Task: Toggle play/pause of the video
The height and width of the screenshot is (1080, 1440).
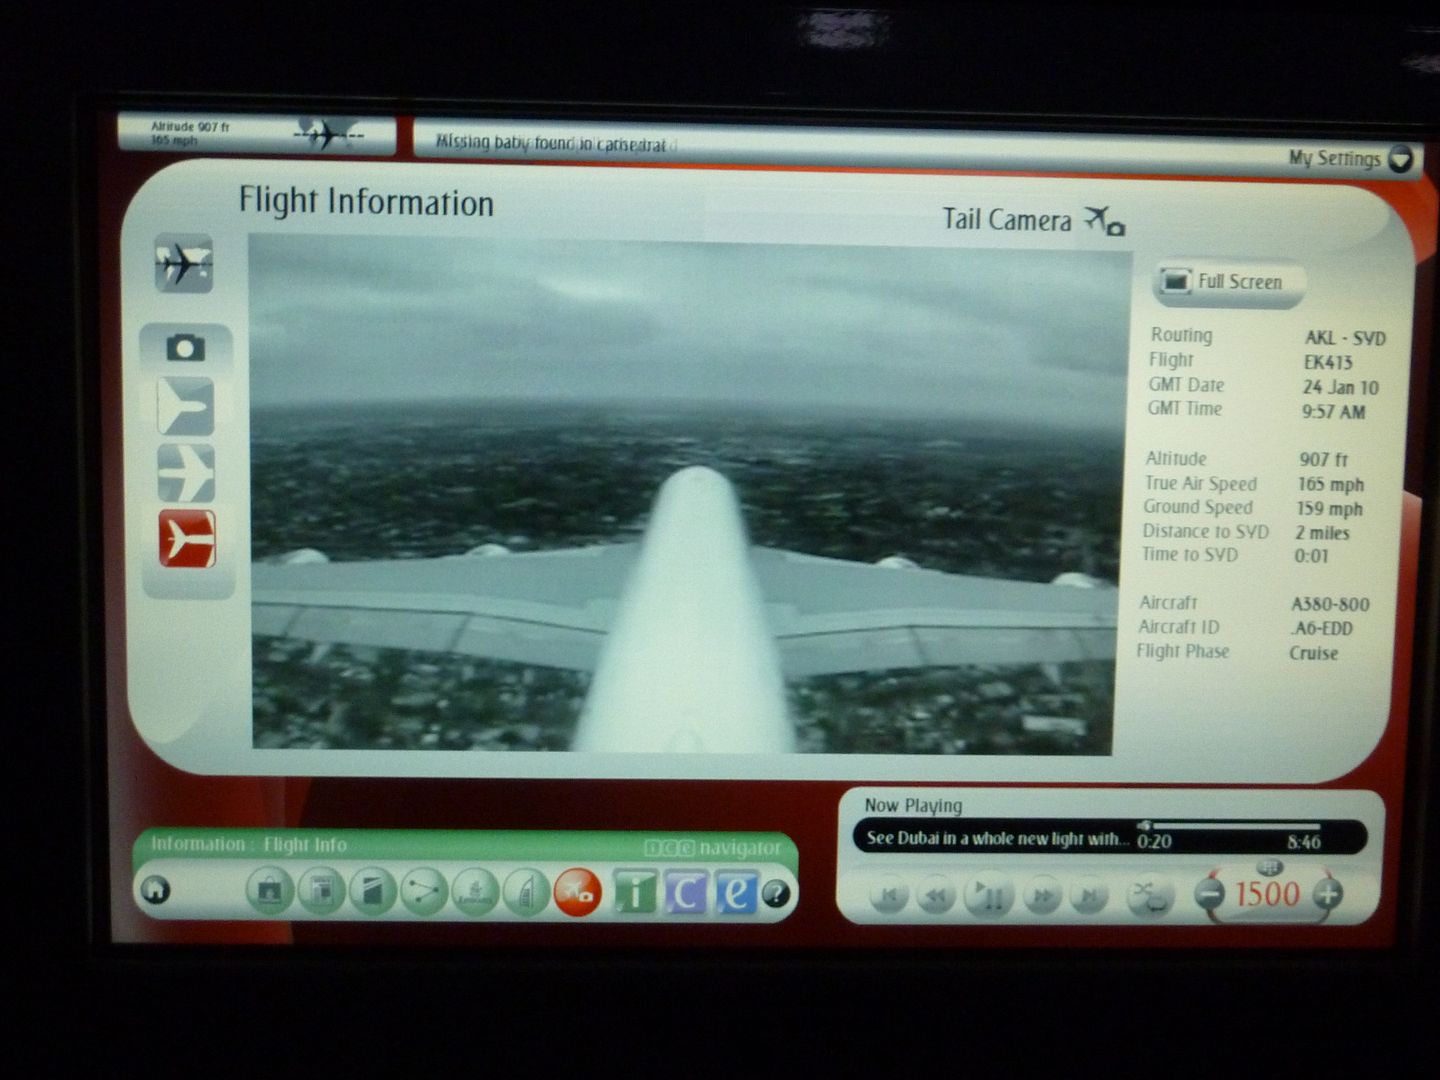Action: pyautogui.click(x=988, y=895)
